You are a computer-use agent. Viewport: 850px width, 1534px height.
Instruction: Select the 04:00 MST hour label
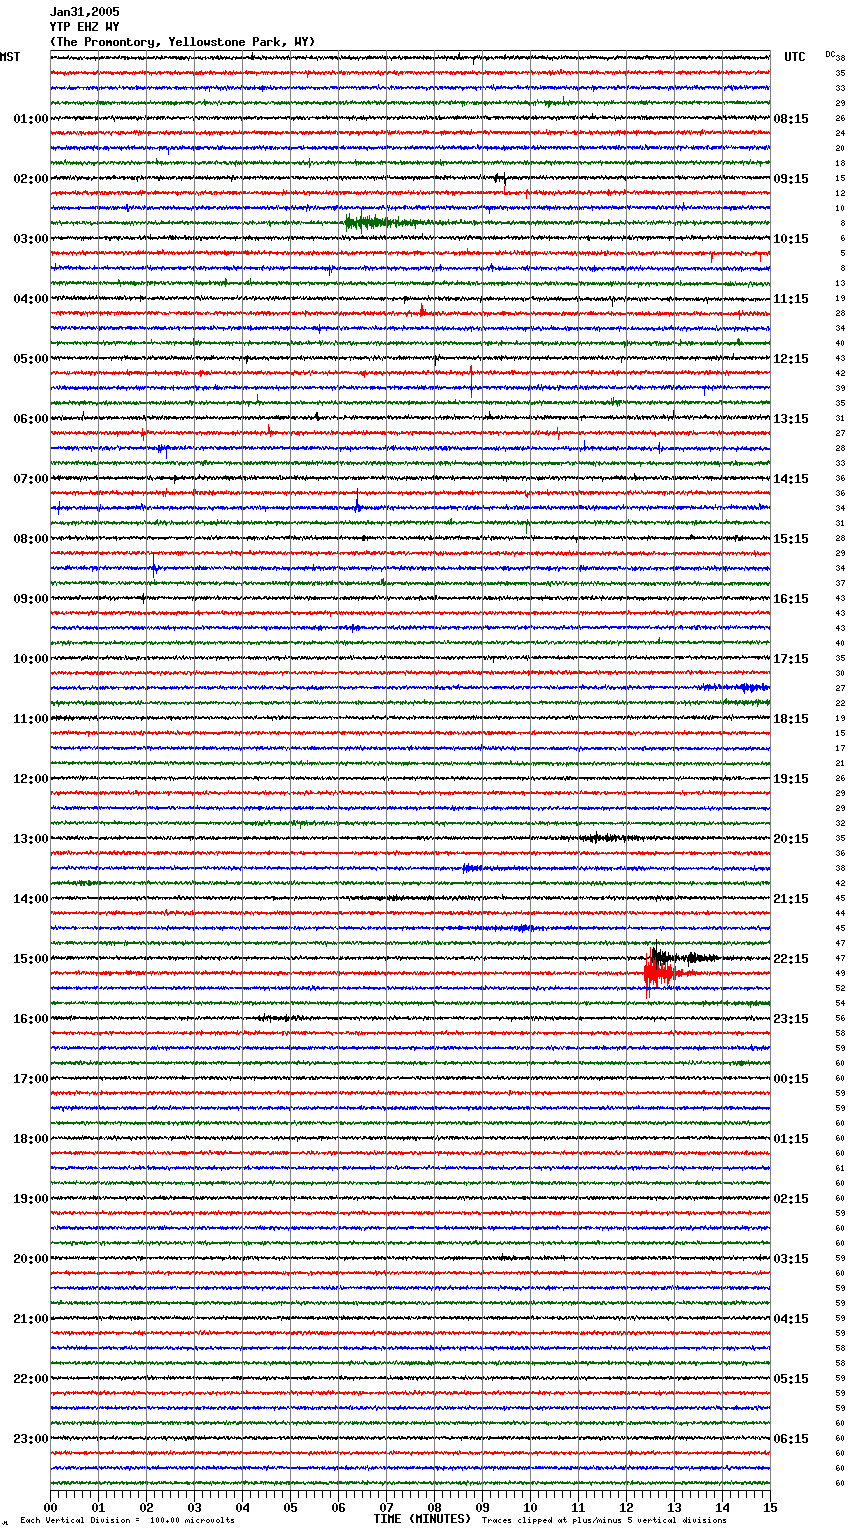tap(31, 299)
